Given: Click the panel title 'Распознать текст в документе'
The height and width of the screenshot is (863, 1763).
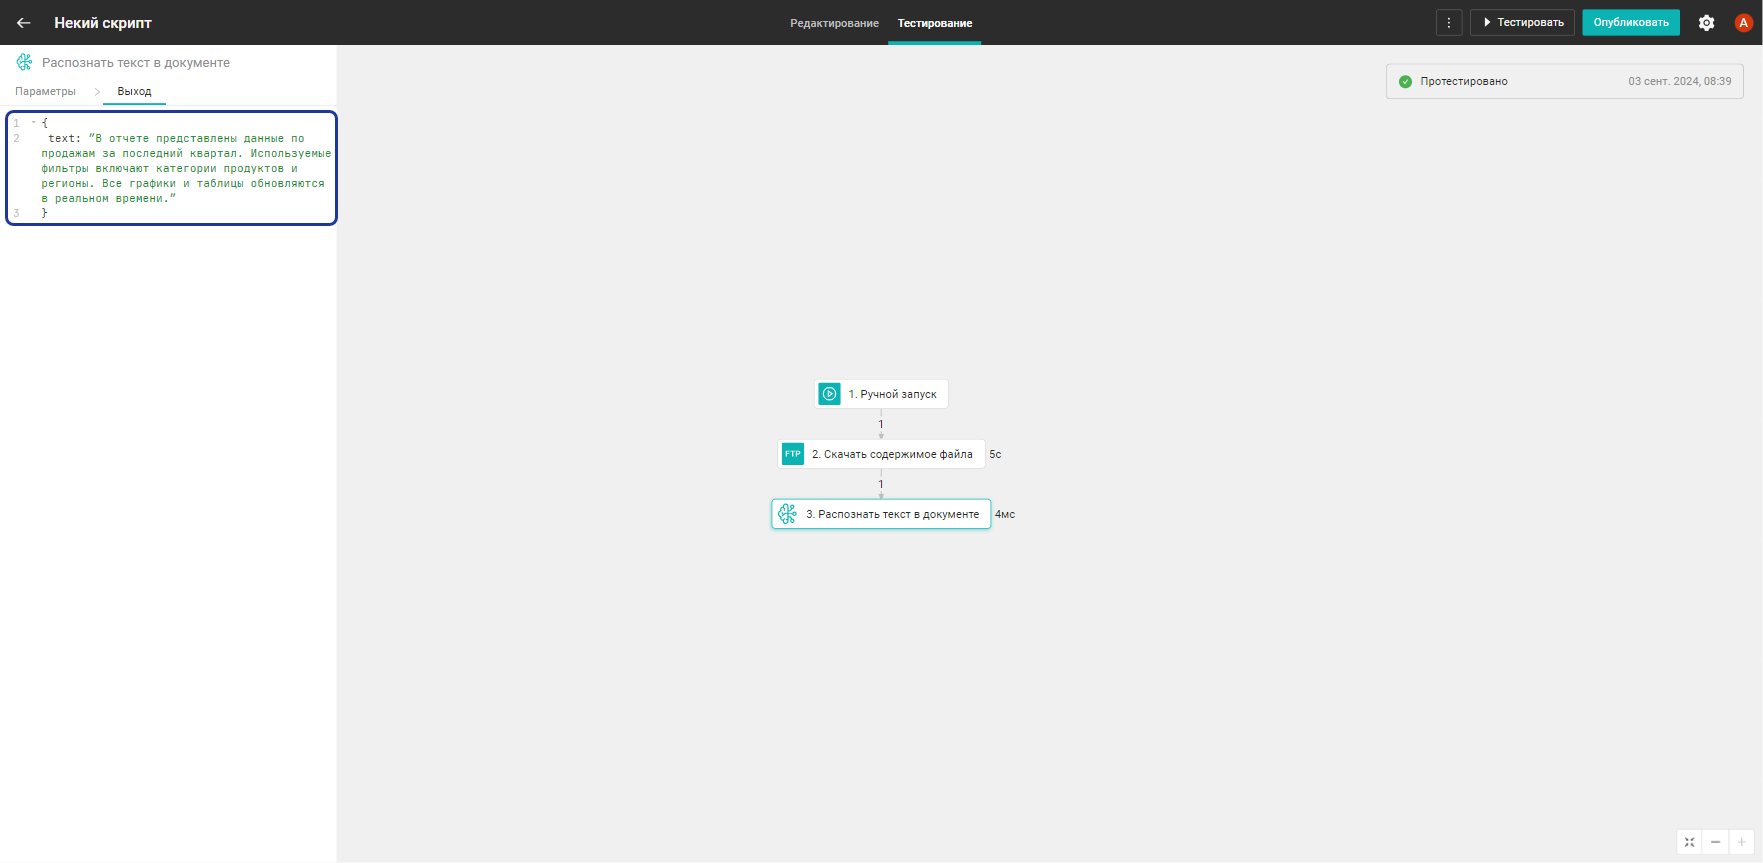Looking at the screenshot, I should [x=136, y=62].
